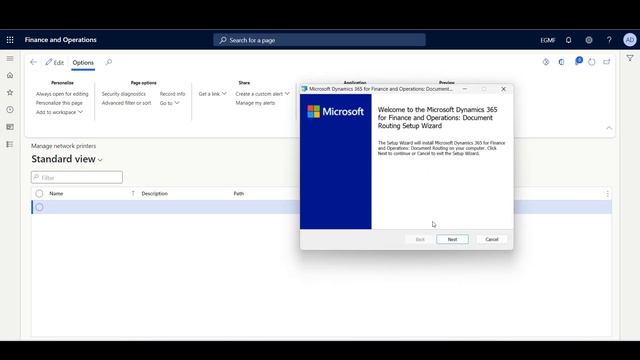This screenshot has height=360, width=640.
Task: Click the Description column header
Action: pyautogui.click(x=155, y=194)
